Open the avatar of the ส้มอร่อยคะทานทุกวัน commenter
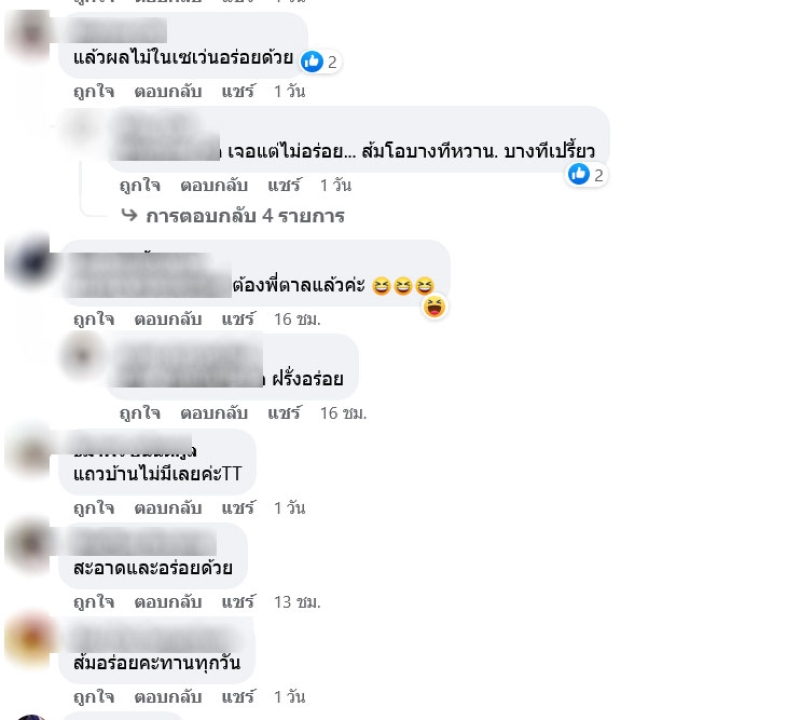This screenshot has width=800, height=720. pos(29,639)
